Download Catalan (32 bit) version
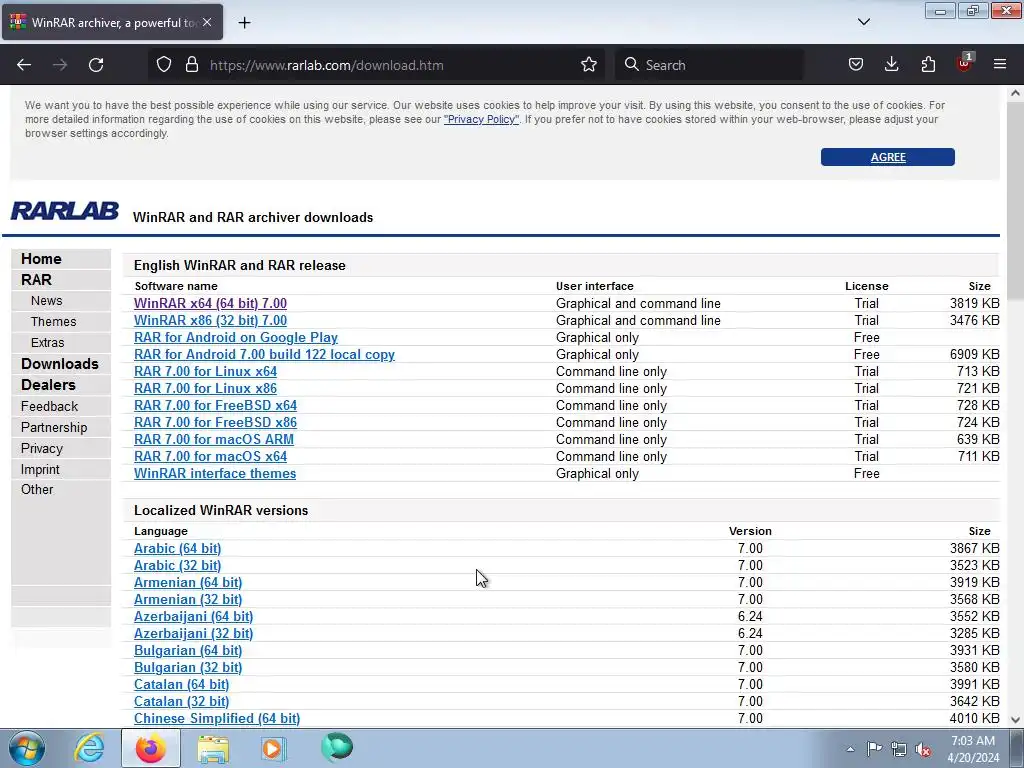1024x768 pixels. pyautogui.click(x=182, y=701)
